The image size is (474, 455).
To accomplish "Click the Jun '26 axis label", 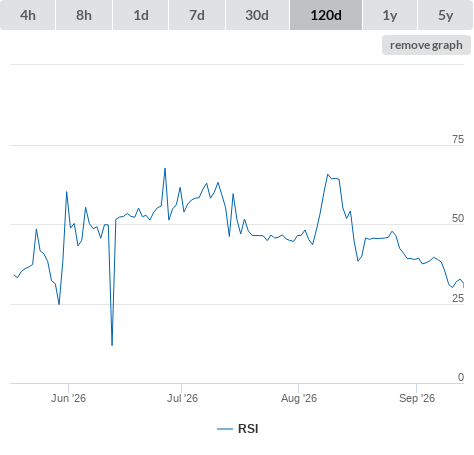I will [68, 398].
